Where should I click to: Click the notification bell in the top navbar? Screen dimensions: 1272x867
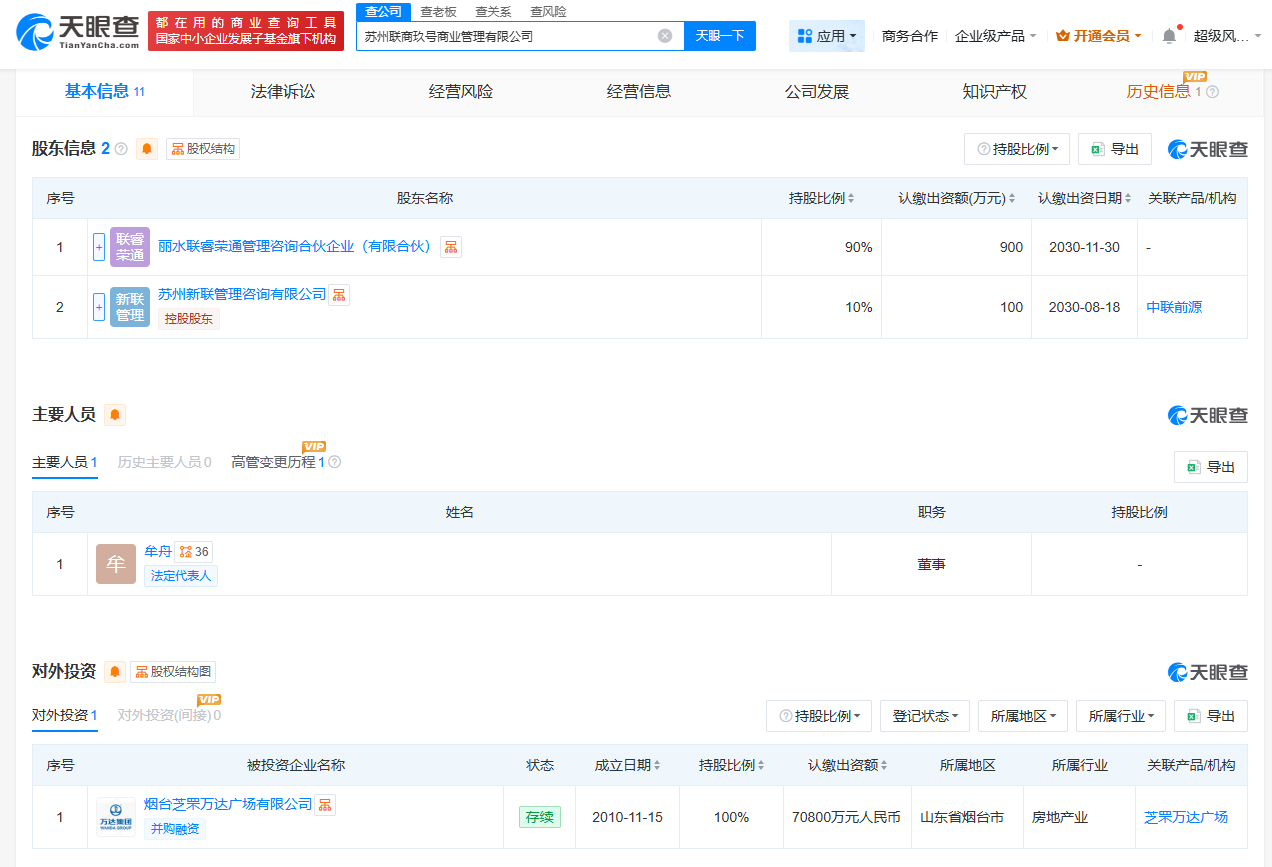1168,35
